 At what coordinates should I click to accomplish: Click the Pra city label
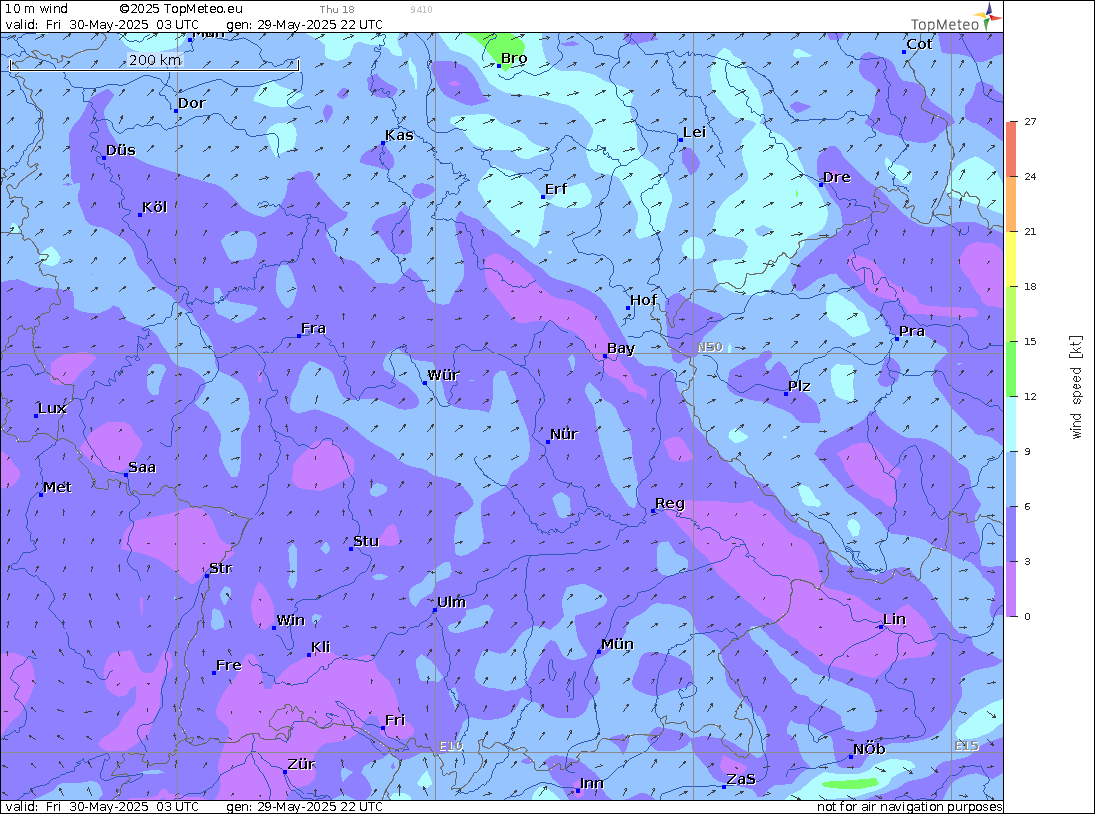912,331
